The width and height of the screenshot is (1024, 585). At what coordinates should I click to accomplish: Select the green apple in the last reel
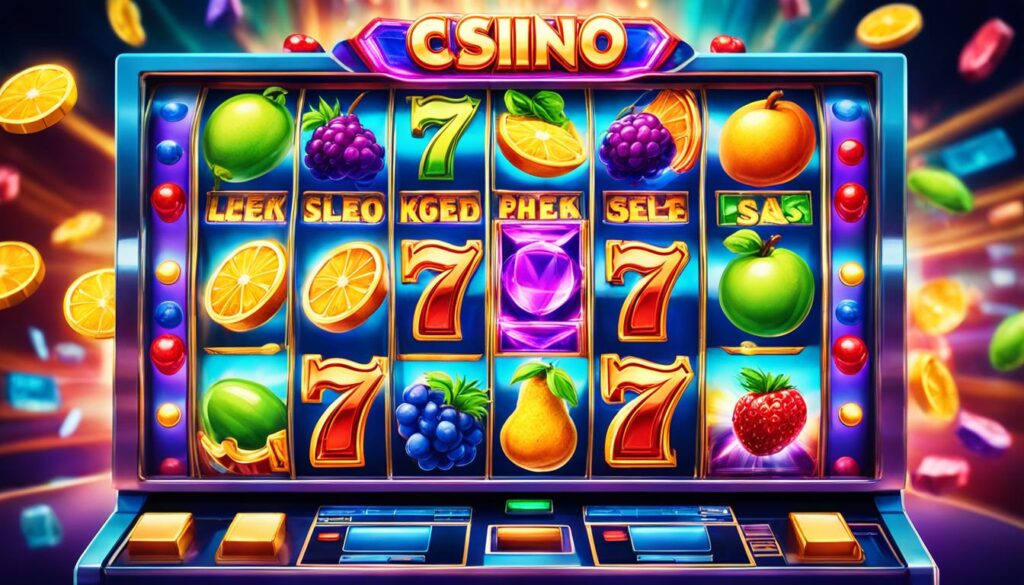(x=765, y=283)
